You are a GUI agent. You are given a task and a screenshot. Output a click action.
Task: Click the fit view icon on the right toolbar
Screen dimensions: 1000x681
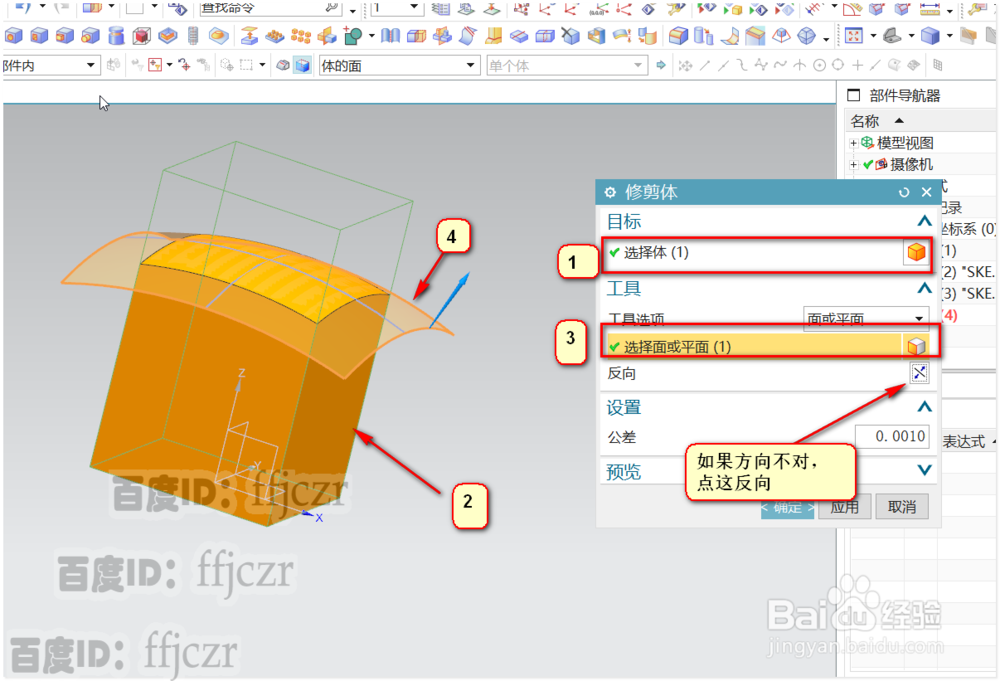(x=854, y=36)
